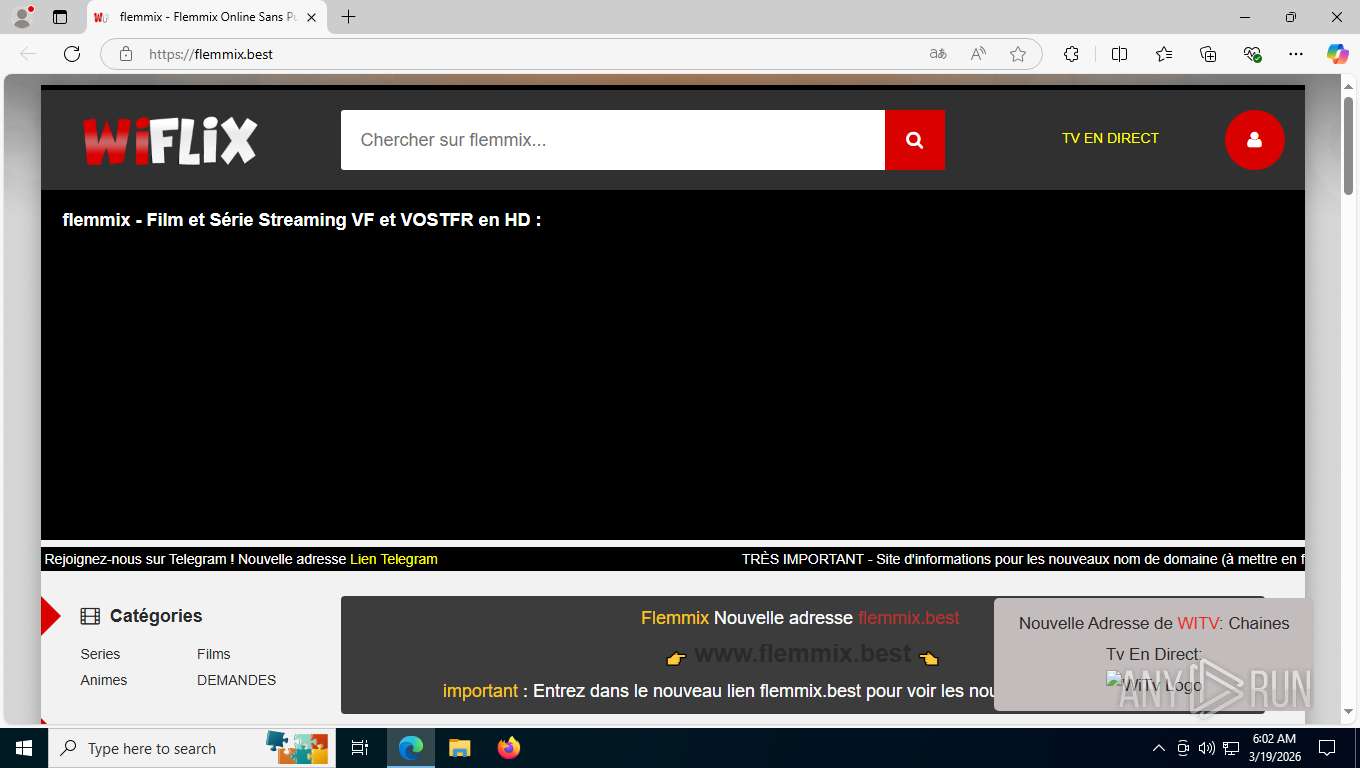Add page to favorites star icon
Screen dimensions: 1360x768
(1018, 54)
